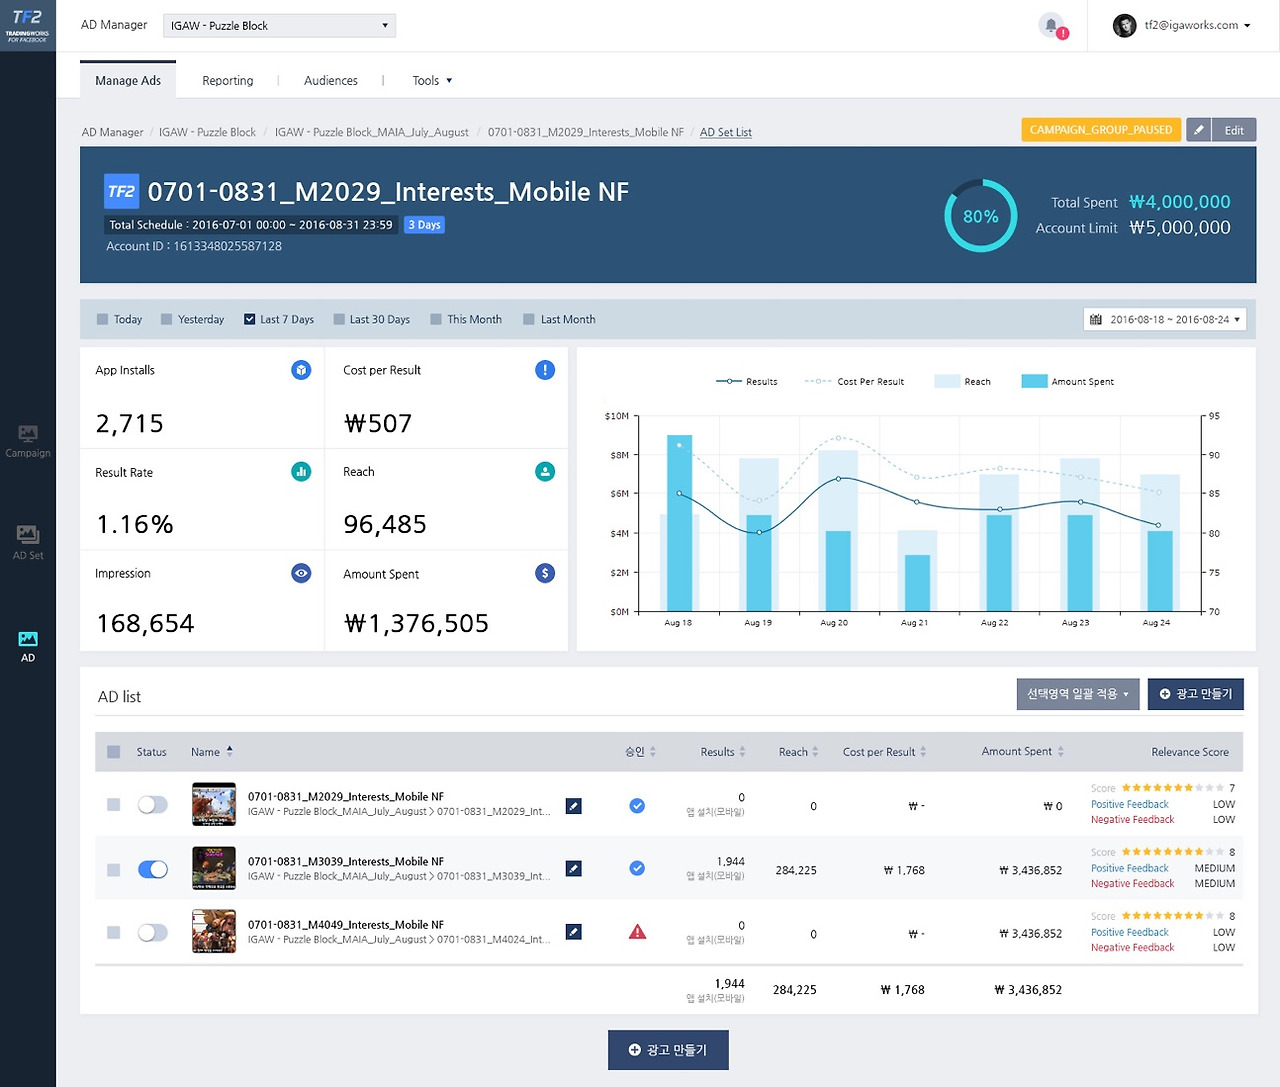Click the red warning icon on M4049 ad
The height and width of the screenshot is (1087, 1280).
pos(637,932)
